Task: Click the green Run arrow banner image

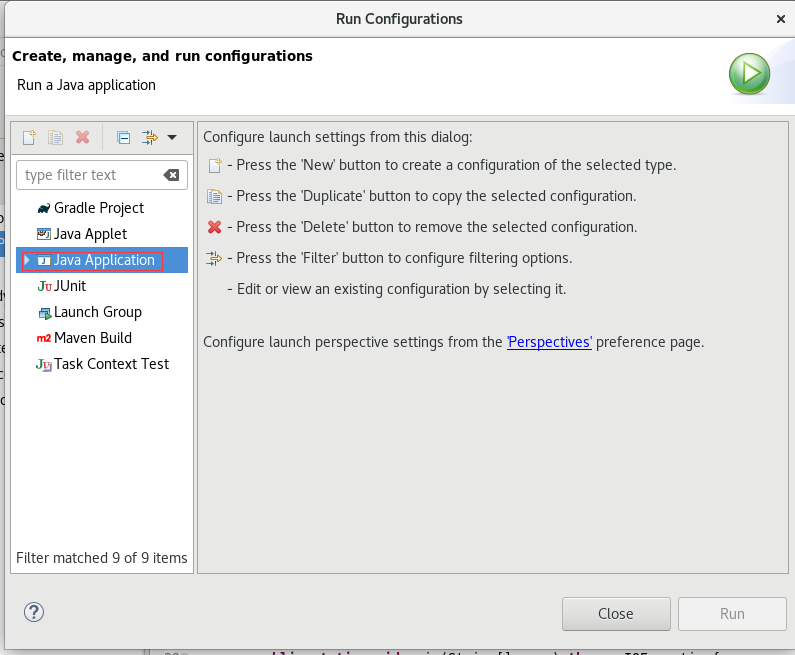Action: click(749, 74)
